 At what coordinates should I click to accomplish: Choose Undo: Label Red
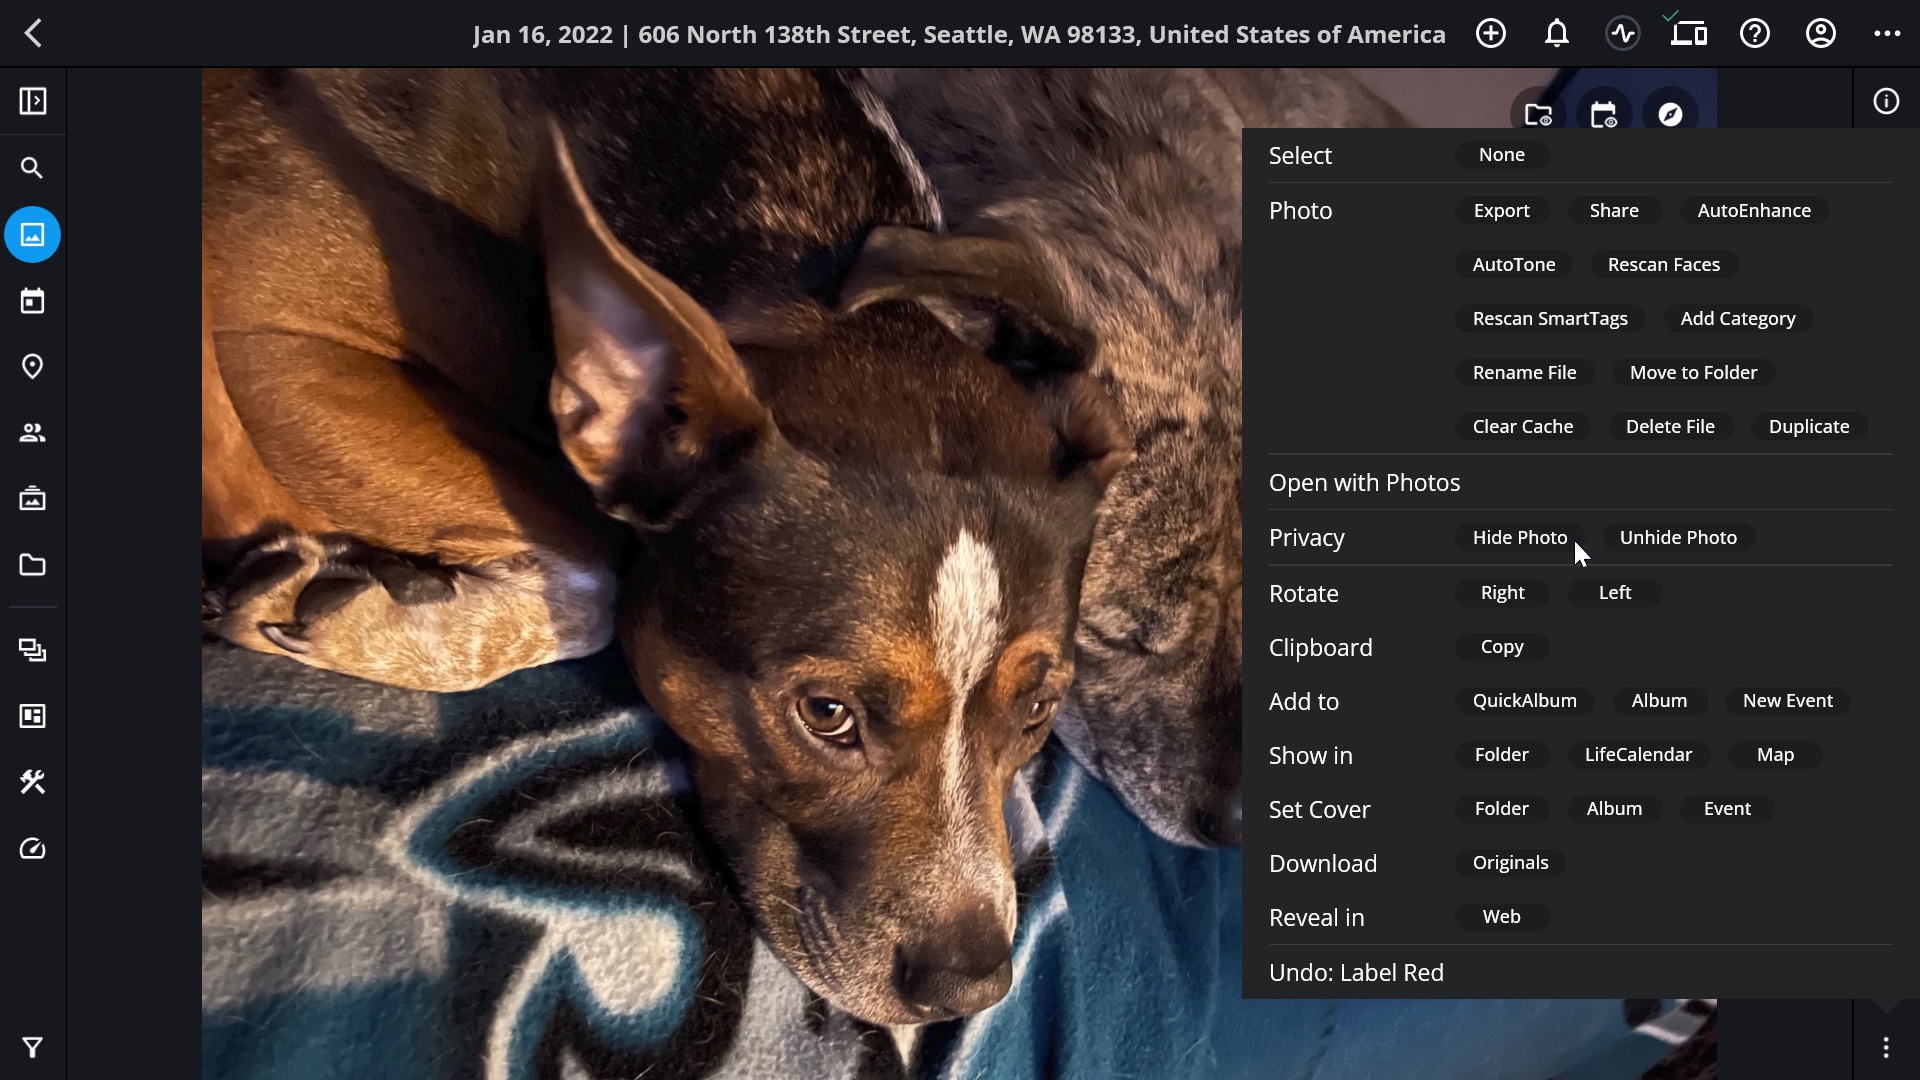1580,973
